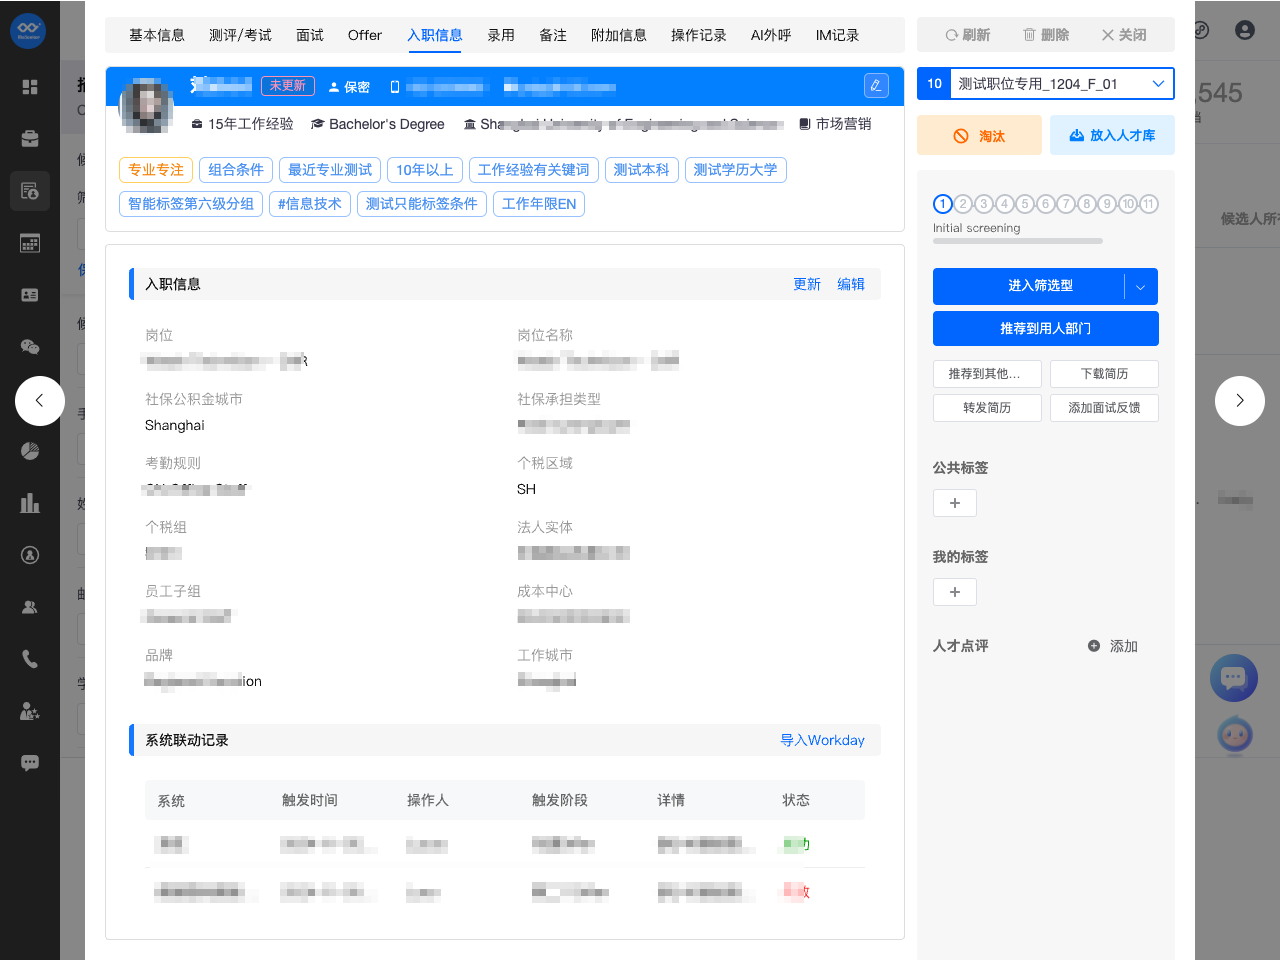1280x960 pixels.
Task: Go to previous candidate with left arrow
Action: pos(40,401)
